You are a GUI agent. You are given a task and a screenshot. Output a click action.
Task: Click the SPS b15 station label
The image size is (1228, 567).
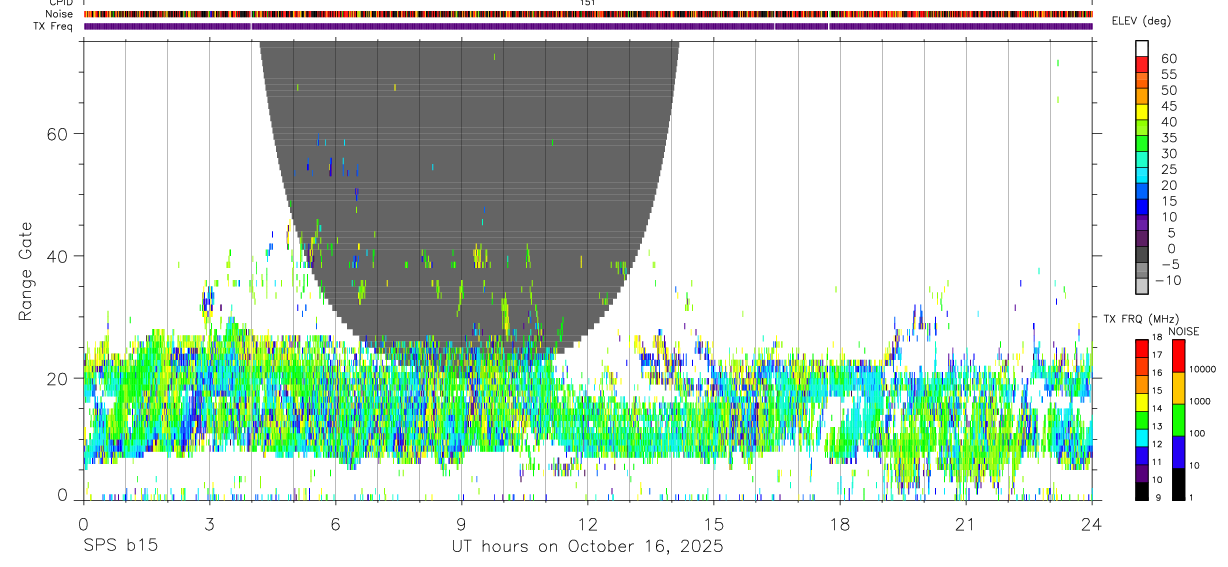120,547
